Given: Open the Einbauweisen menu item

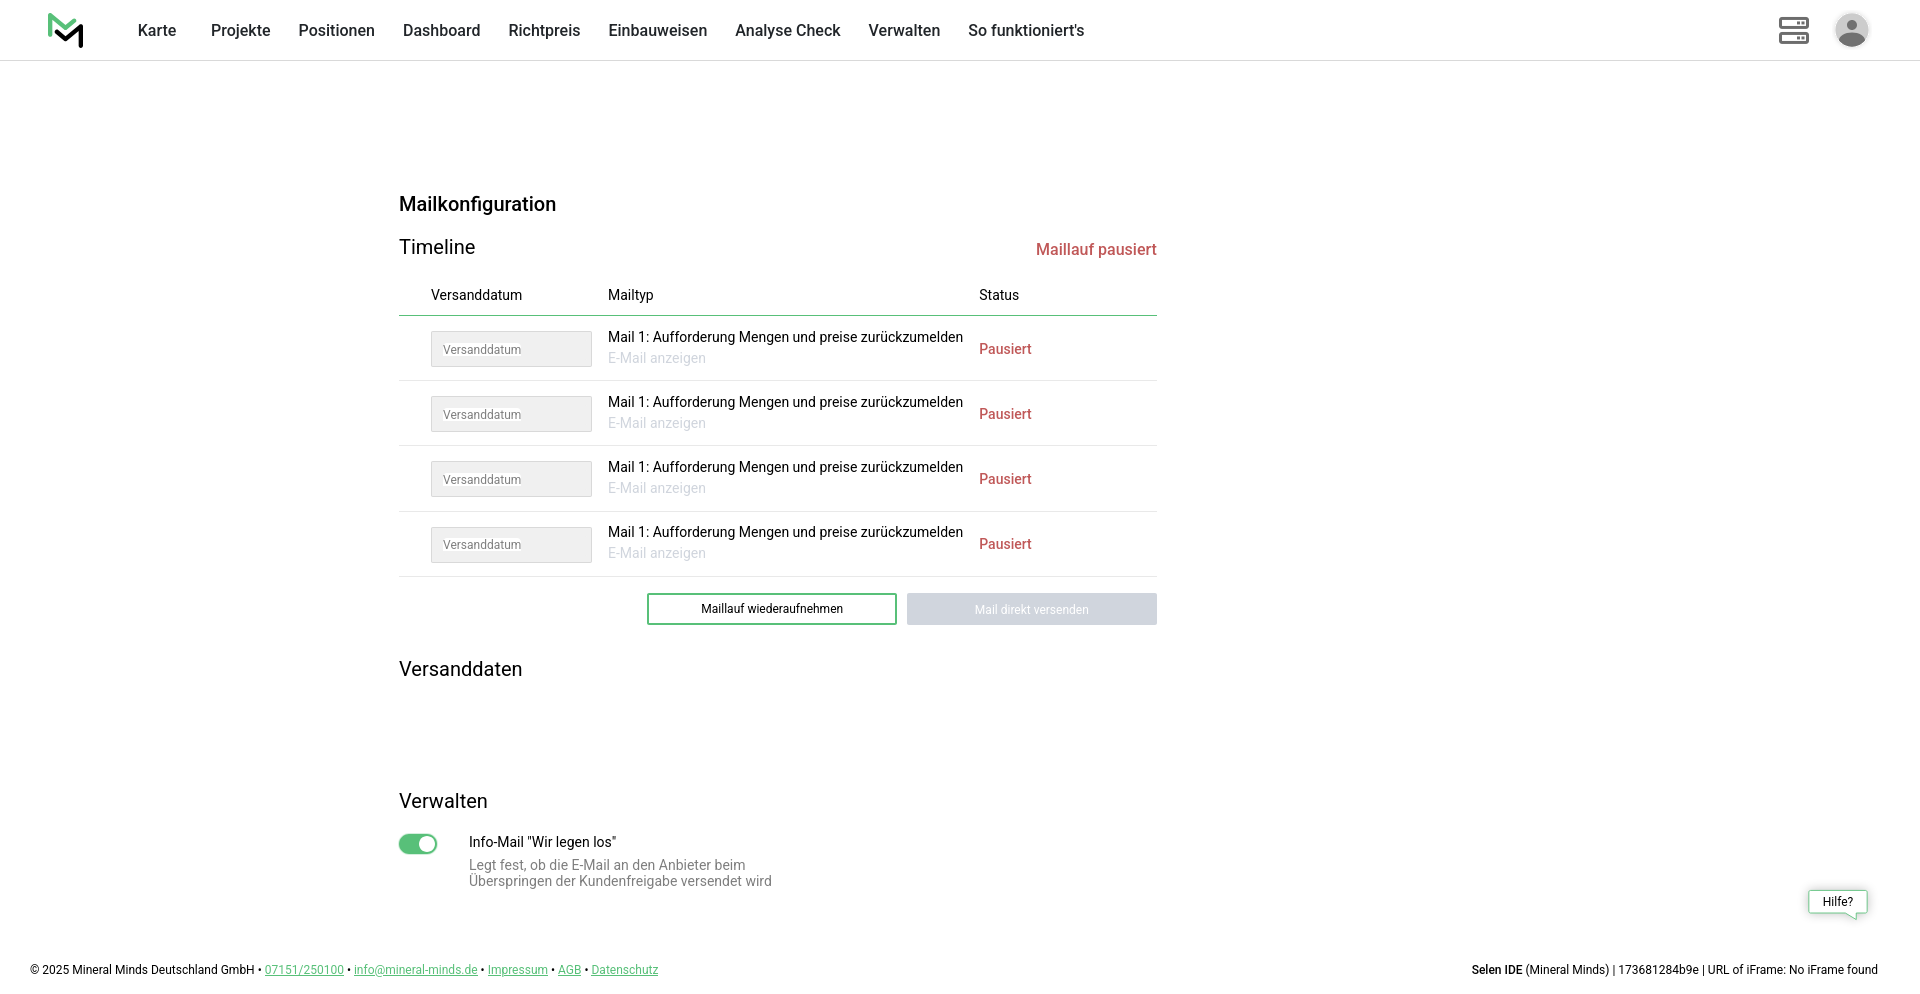Looking at the screenshot, I should pyautogui.click(x=657, y=30).
